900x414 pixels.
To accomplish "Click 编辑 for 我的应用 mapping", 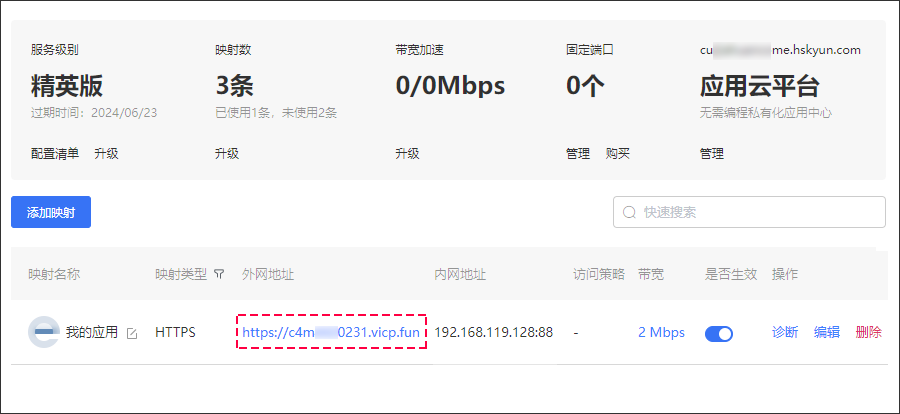I will click(x=827, y=332).
